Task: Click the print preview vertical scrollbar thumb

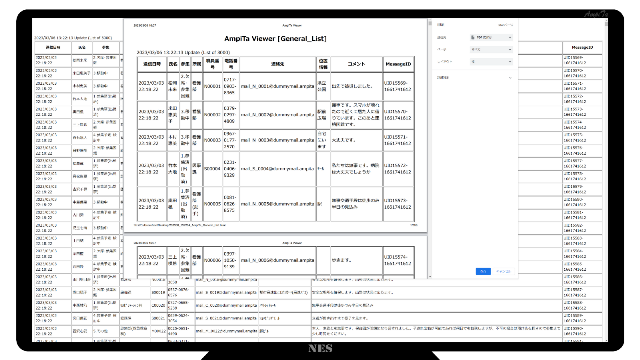Action: [x=430, y=24]
